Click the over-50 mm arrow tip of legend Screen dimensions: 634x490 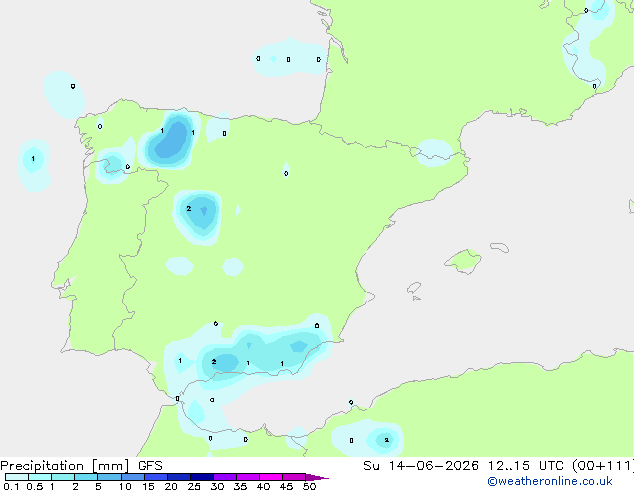[317, 477]
